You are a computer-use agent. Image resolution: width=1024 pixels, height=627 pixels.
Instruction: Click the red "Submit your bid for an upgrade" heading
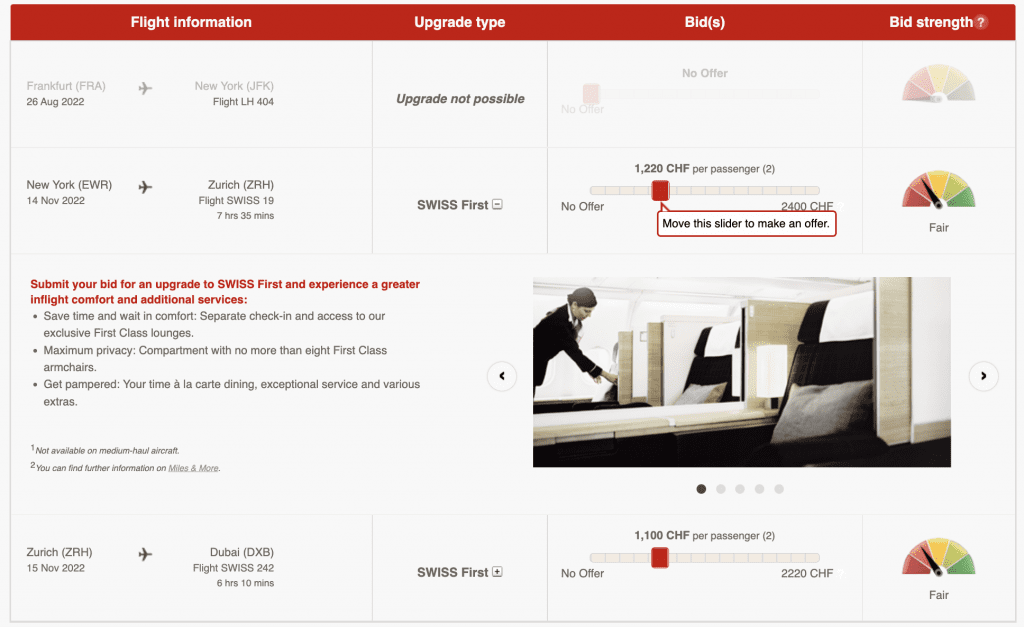(x=225, y=292)
